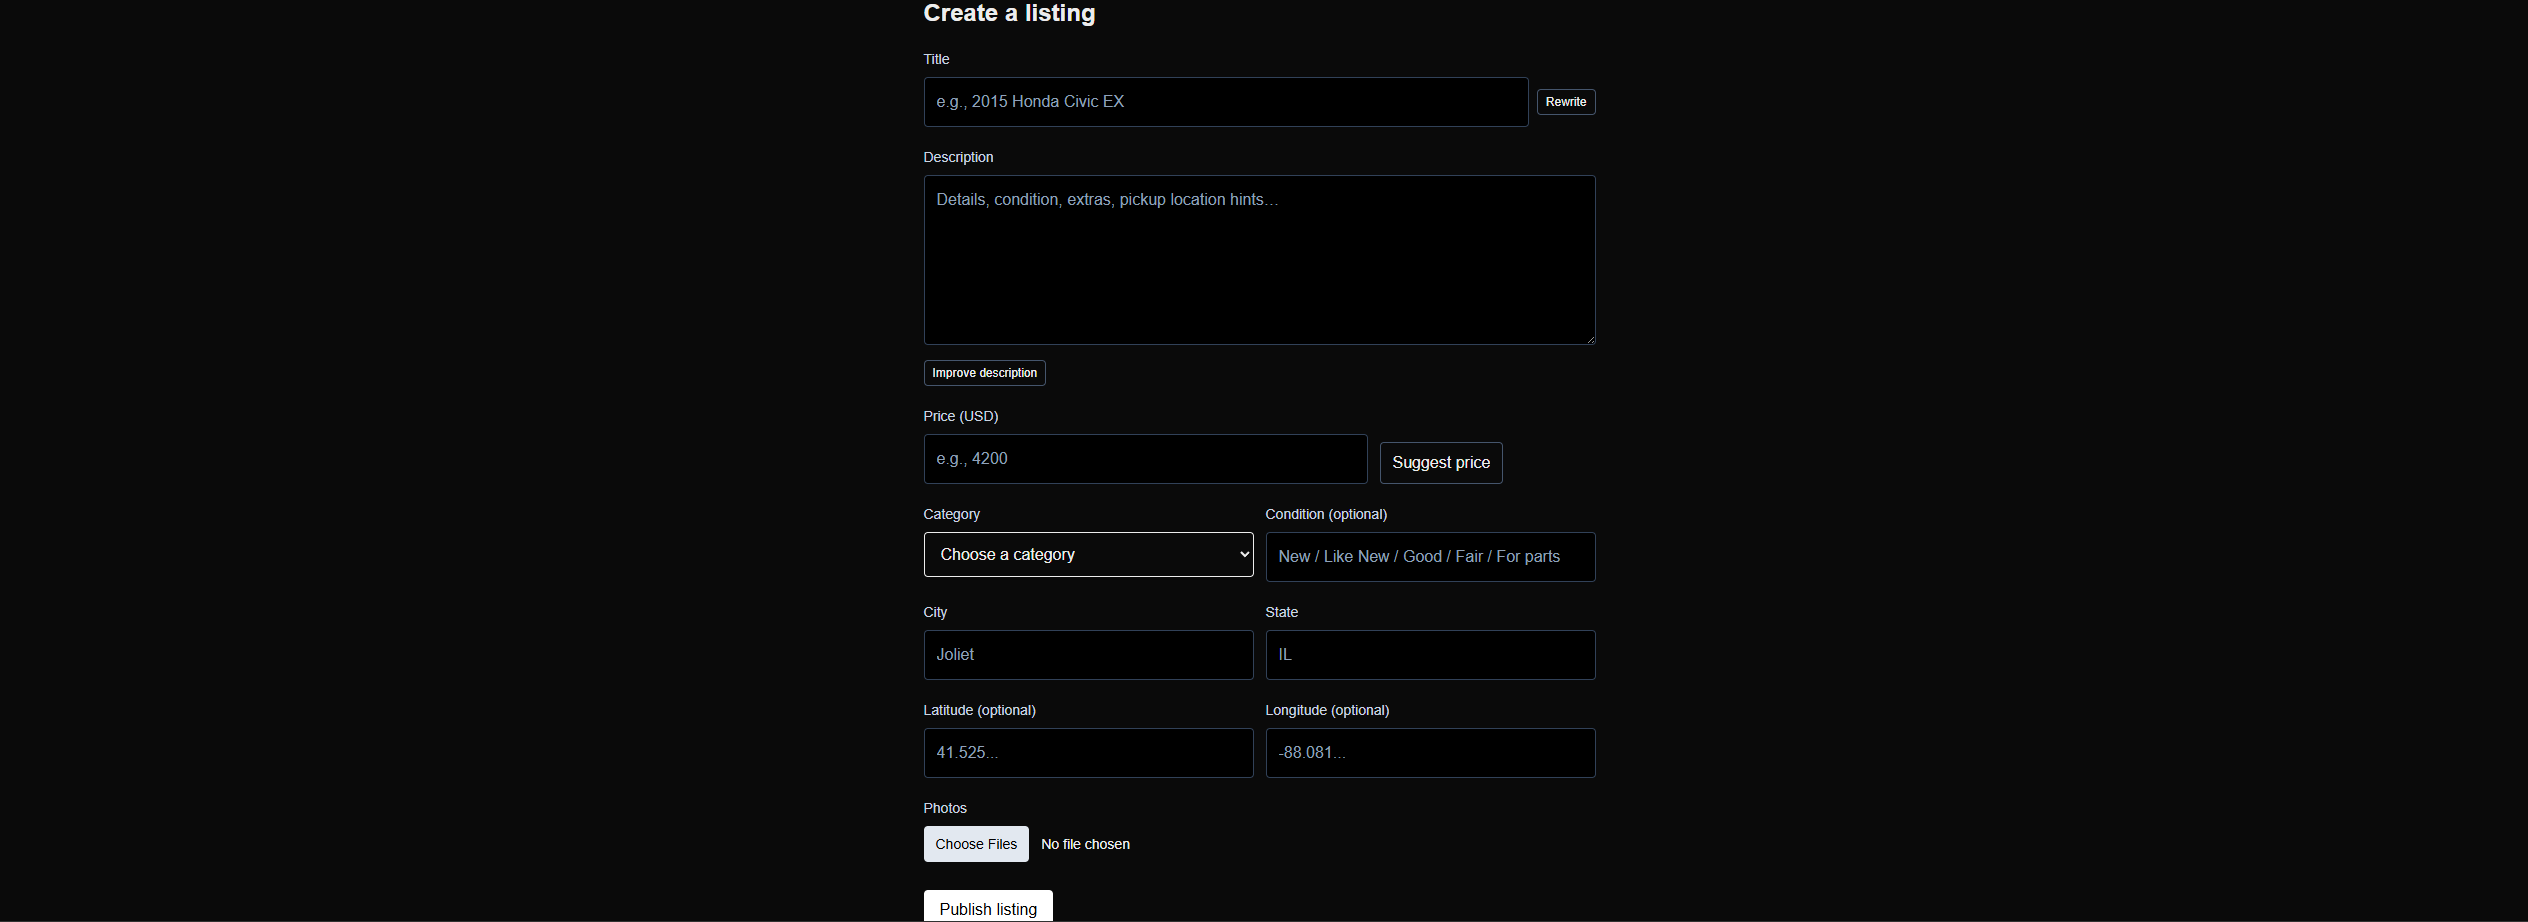The width and height of the screenshot is (2528, 922).
Task: Click the Choose Files button for Photos
Action: (x=976, y=844)
